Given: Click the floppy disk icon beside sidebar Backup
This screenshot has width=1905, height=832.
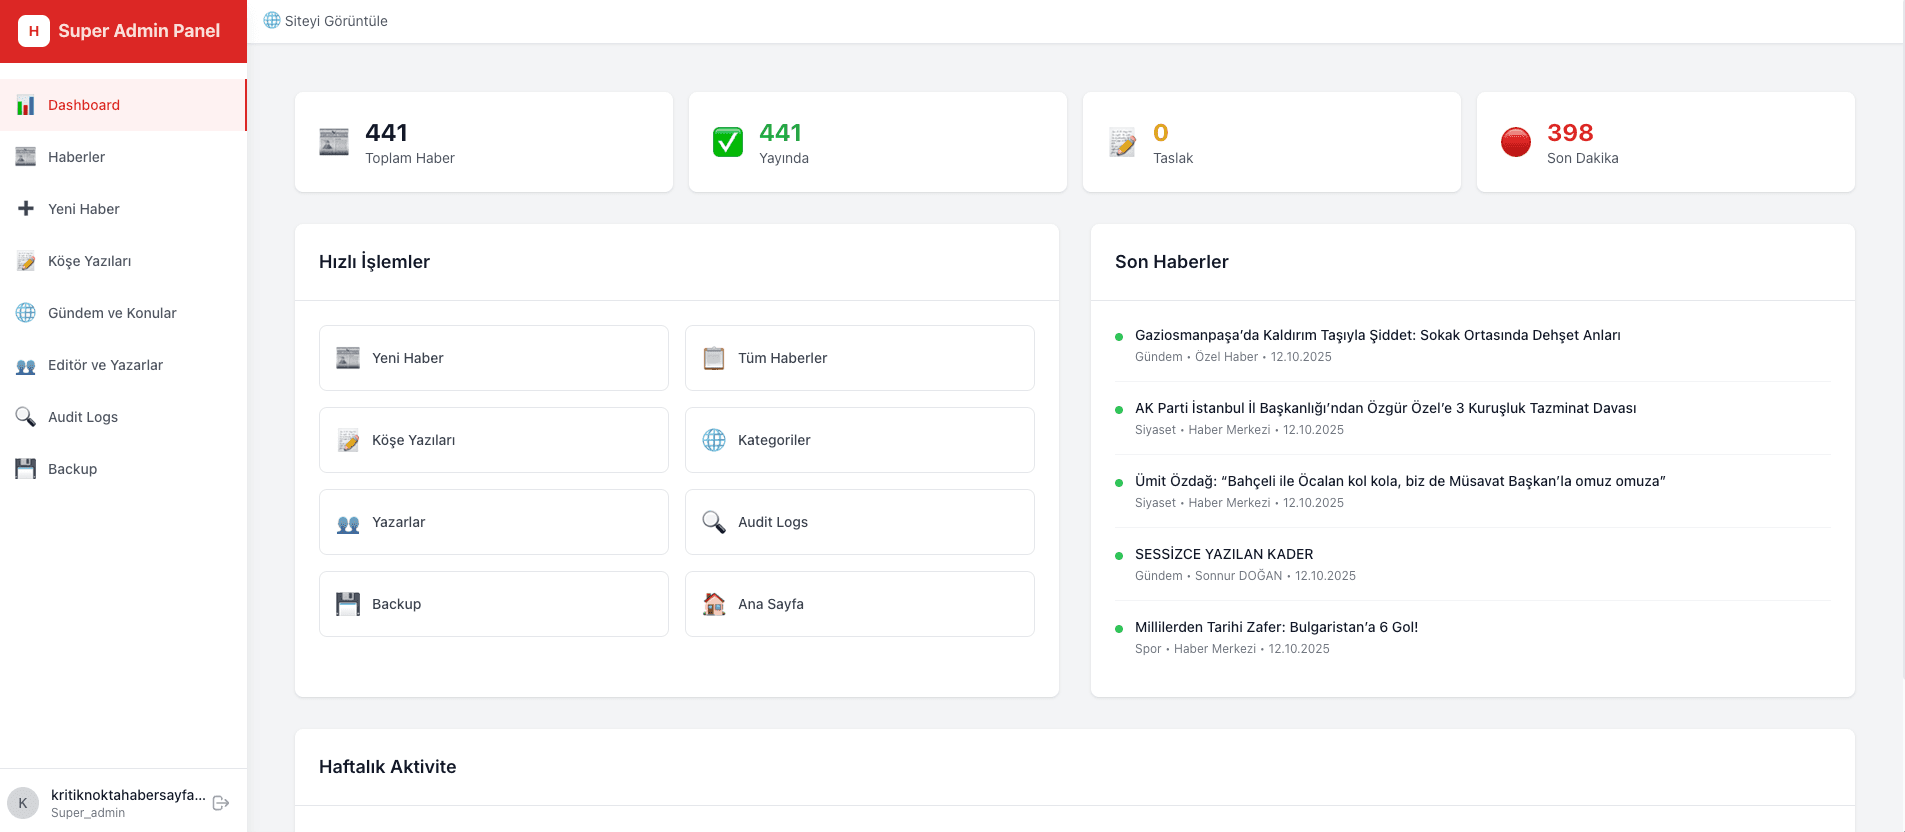Looking at the screenshot, I should (x=26, y=469).
